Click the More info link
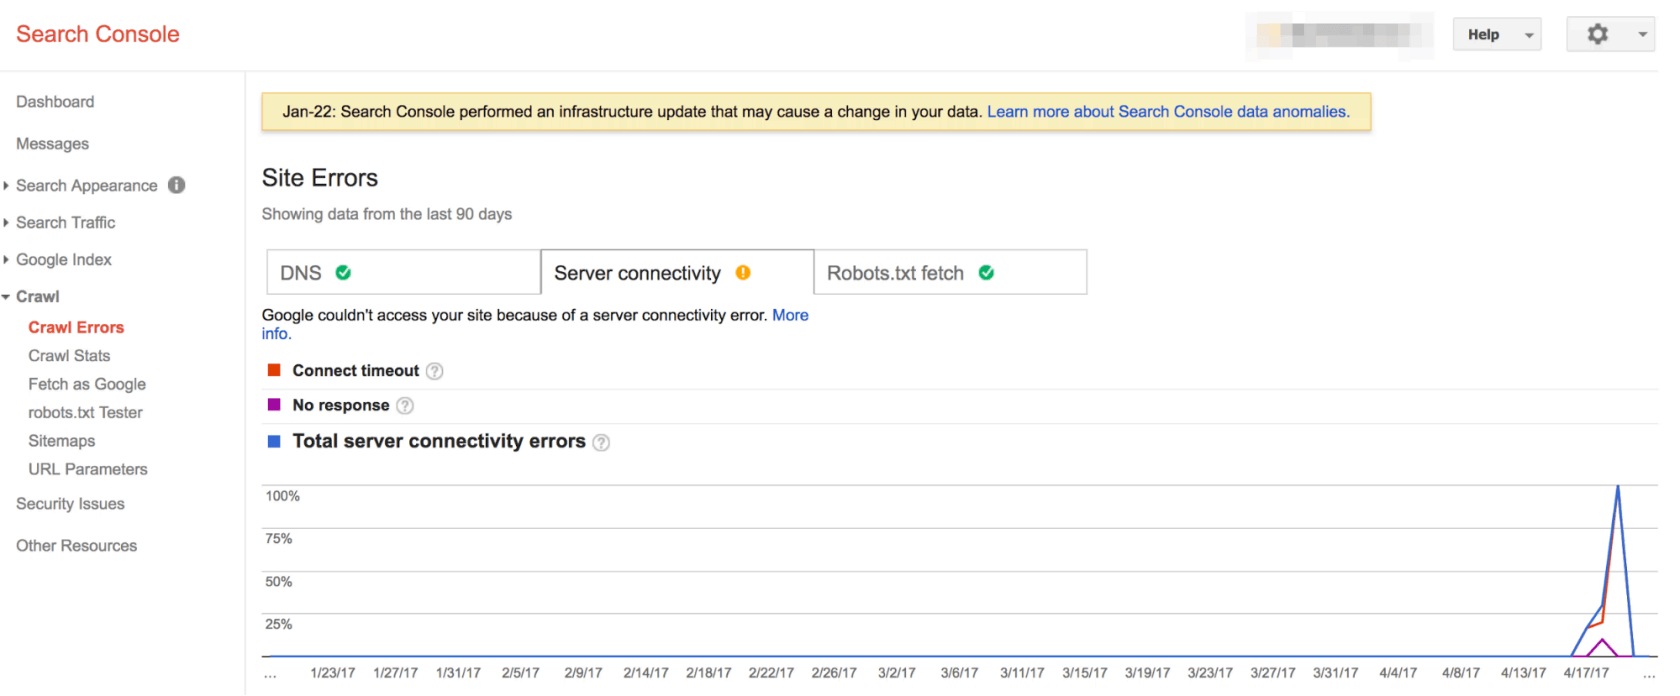This screenshot has height=696, width=1680. 790,315
